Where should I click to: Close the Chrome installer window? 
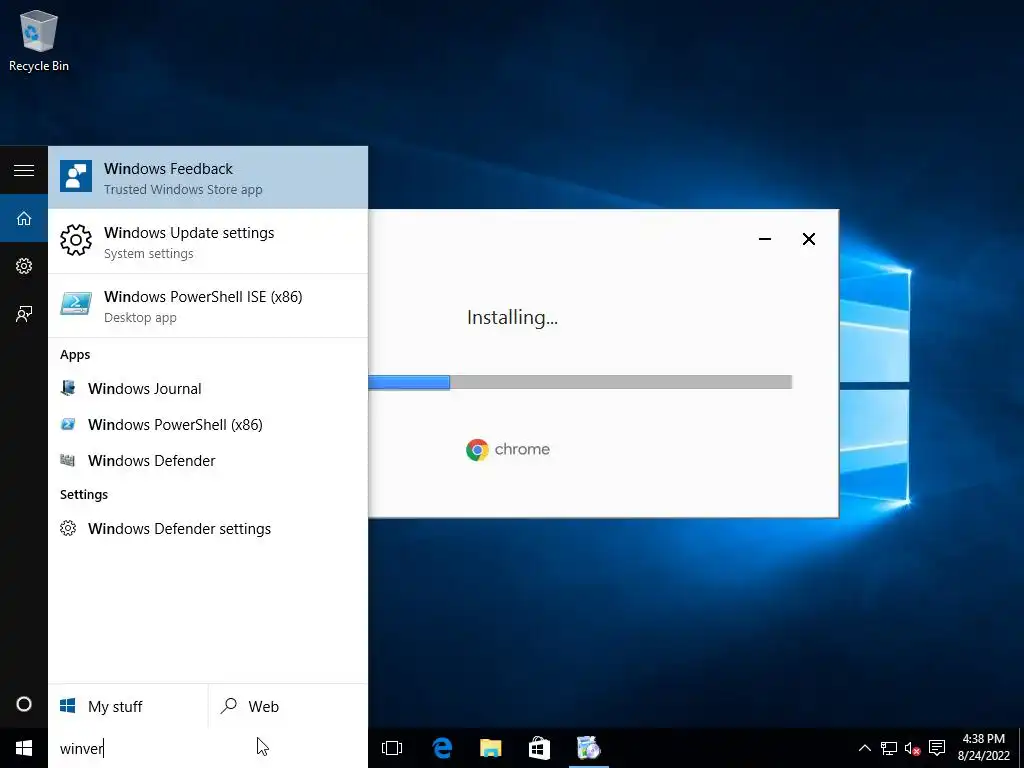(808, 239)
